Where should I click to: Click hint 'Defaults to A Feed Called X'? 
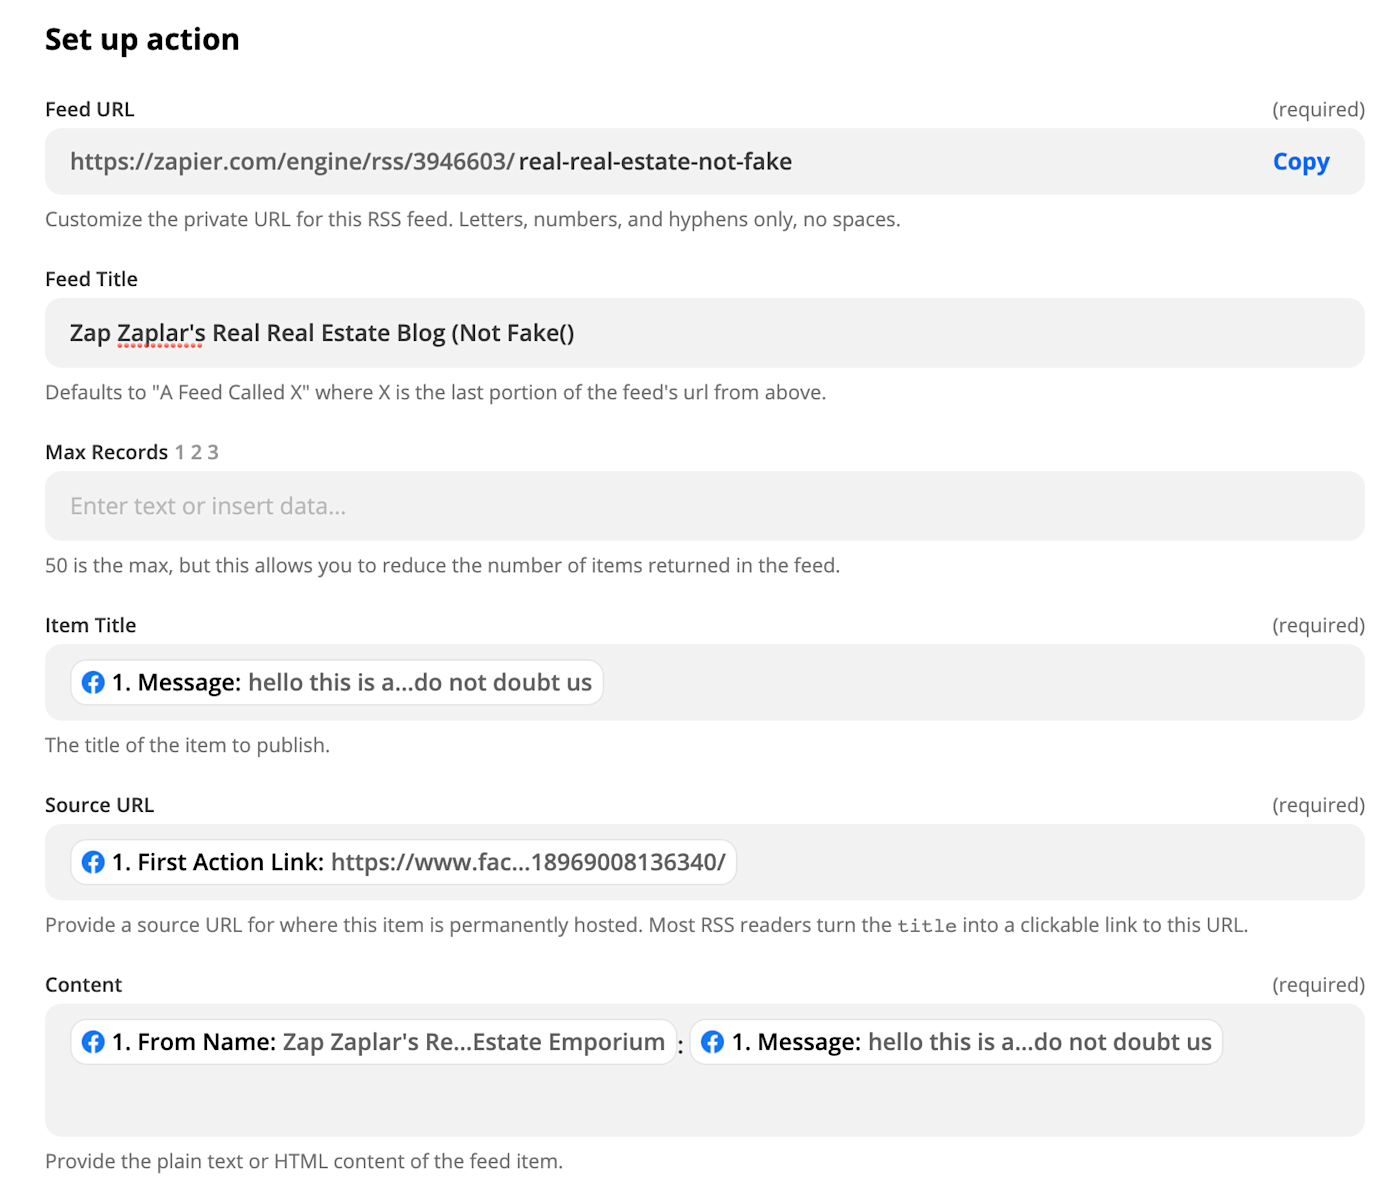435,393
